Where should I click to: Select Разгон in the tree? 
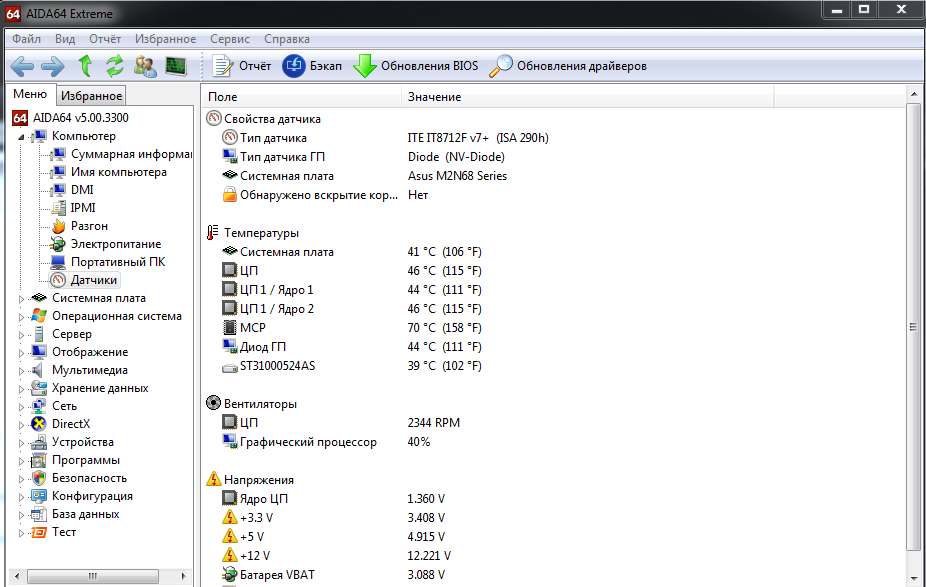coord(89,226)
